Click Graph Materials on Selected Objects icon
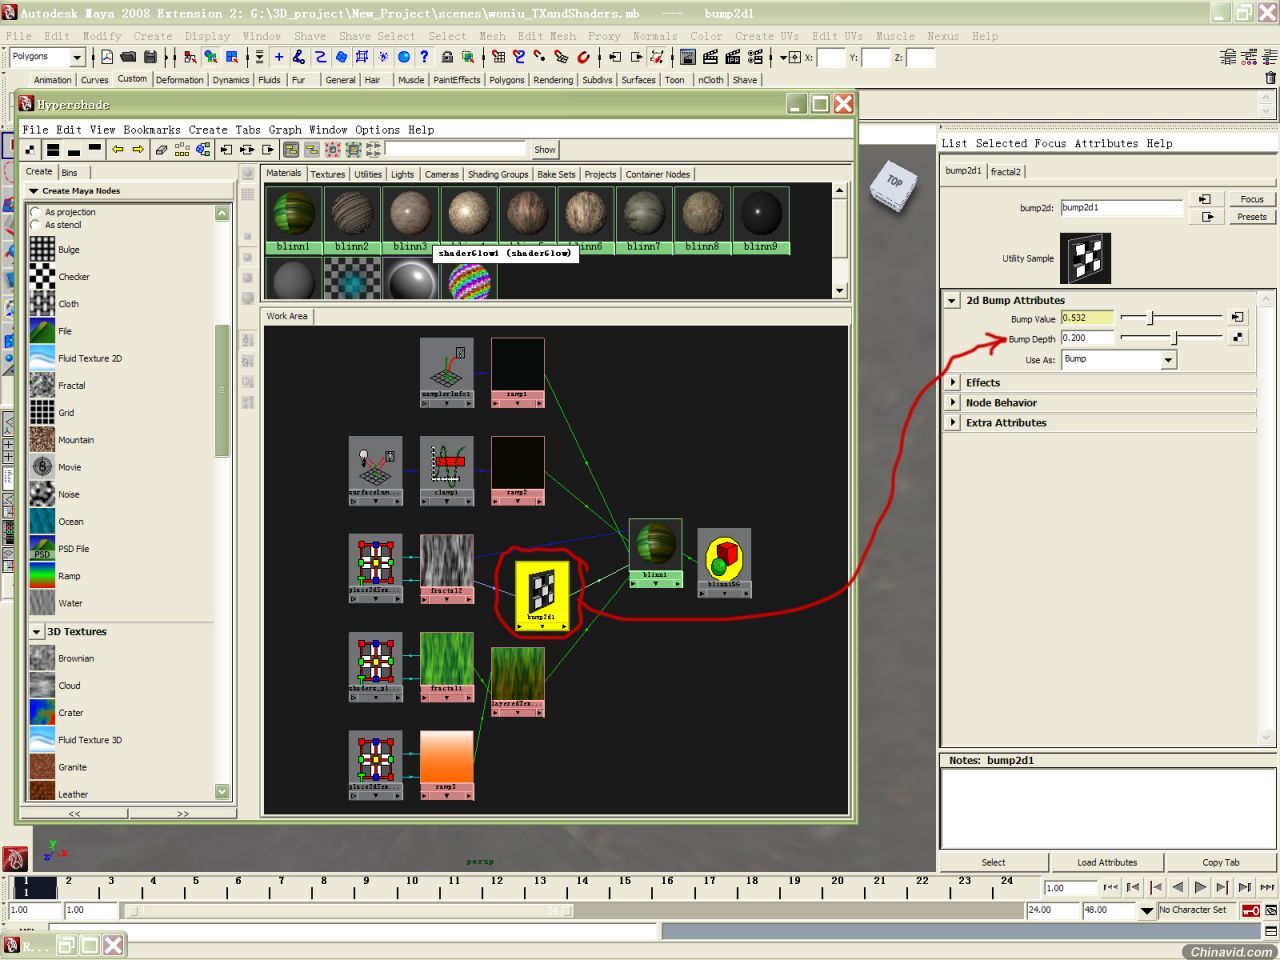The height and width of the screenshot is (960, 1280). 203,149
